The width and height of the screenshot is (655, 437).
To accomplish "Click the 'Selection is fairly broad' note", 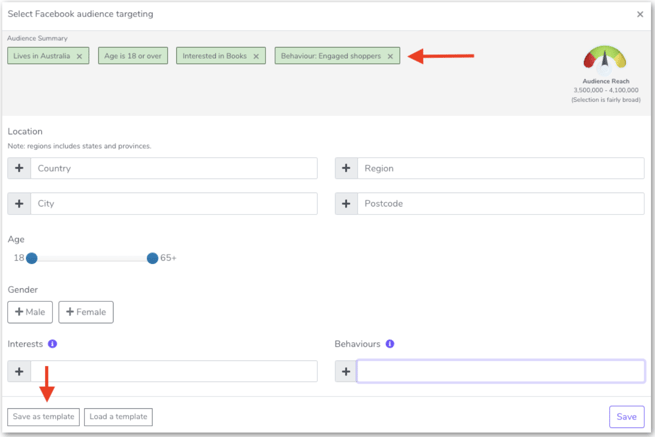I will [x=606, y=100].
